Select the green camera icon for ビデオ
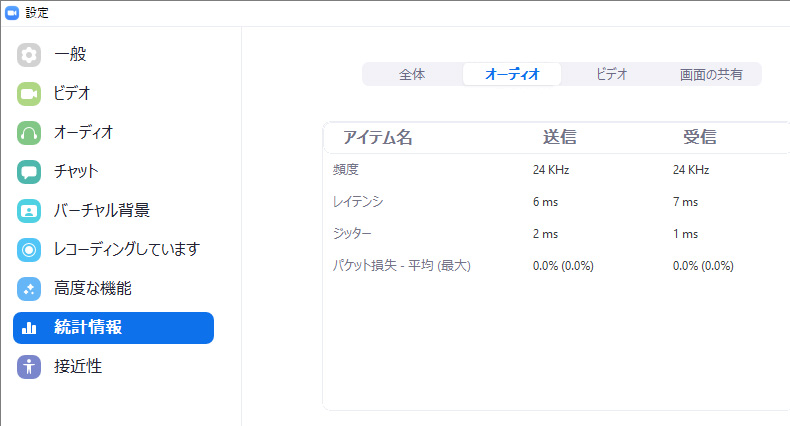Screen dimensions: 790x426 tap(29, 94)
